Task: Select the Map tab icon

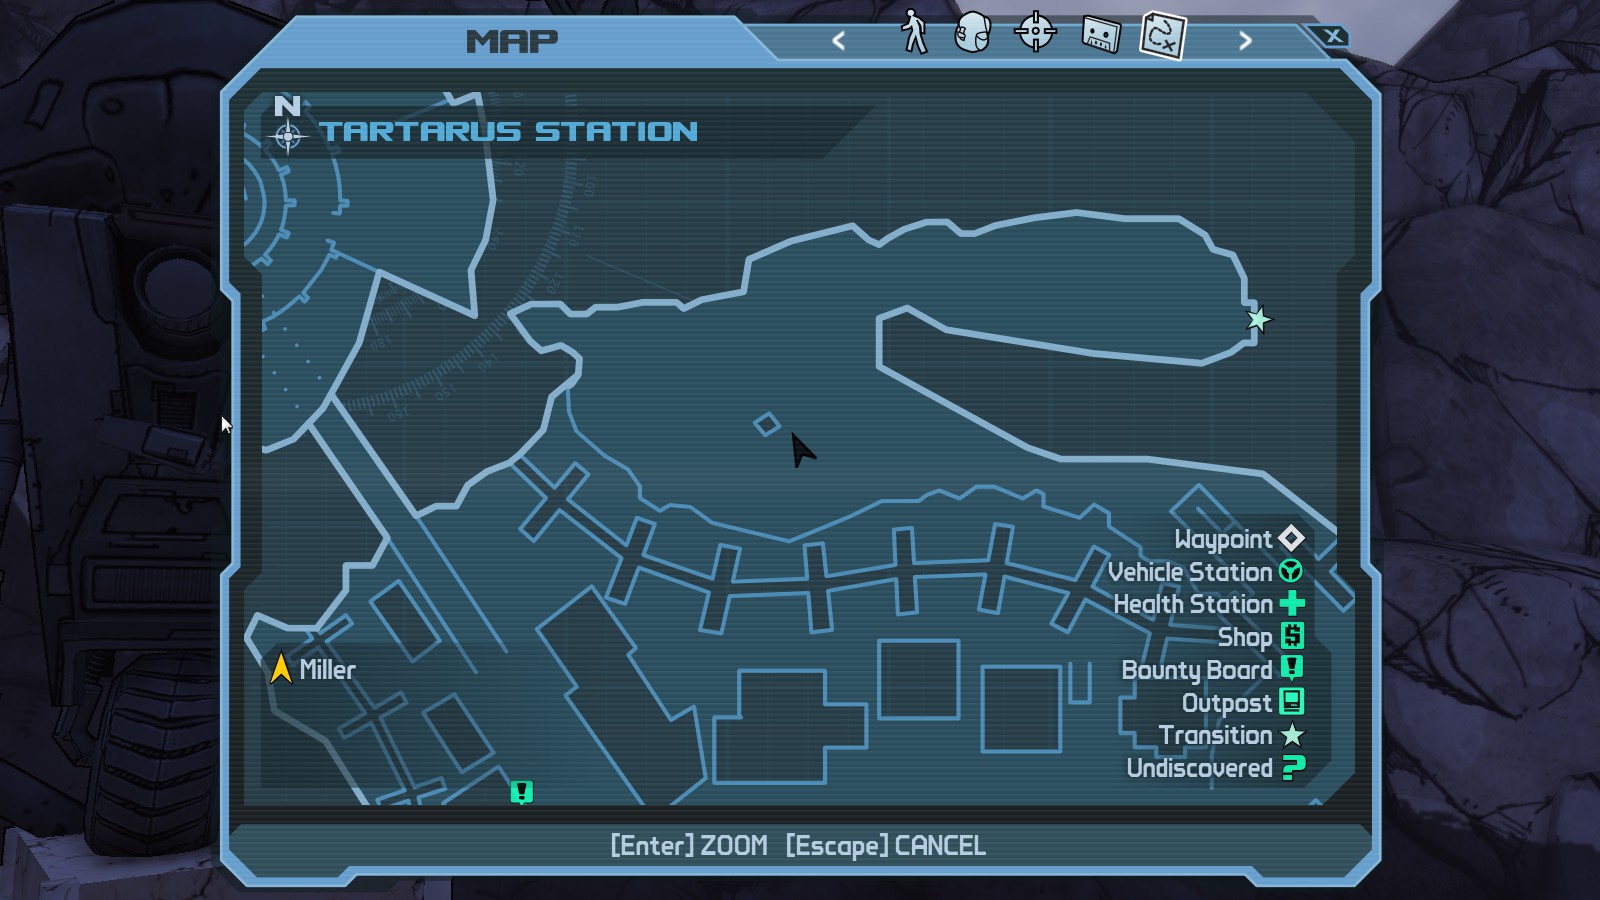Action: tap(1163, 35)
